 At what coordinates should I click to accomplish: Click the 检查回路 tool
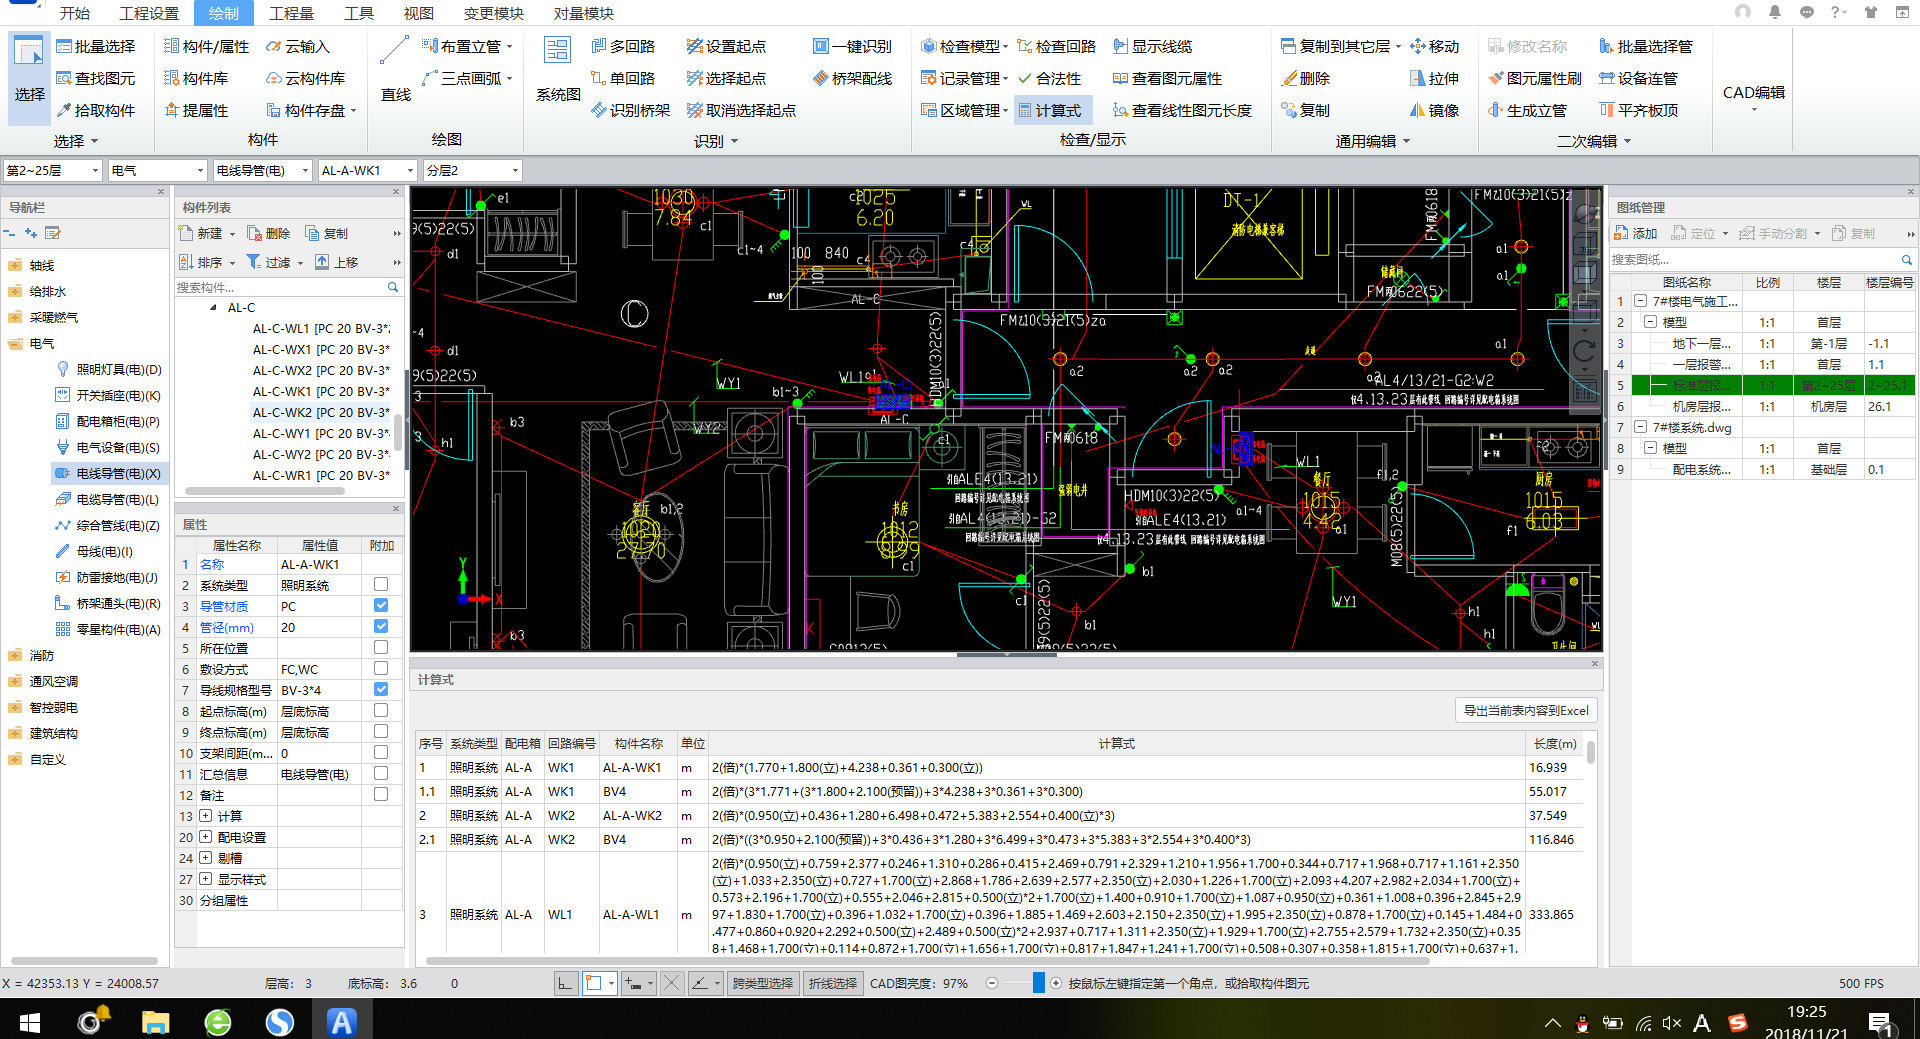1056,47
